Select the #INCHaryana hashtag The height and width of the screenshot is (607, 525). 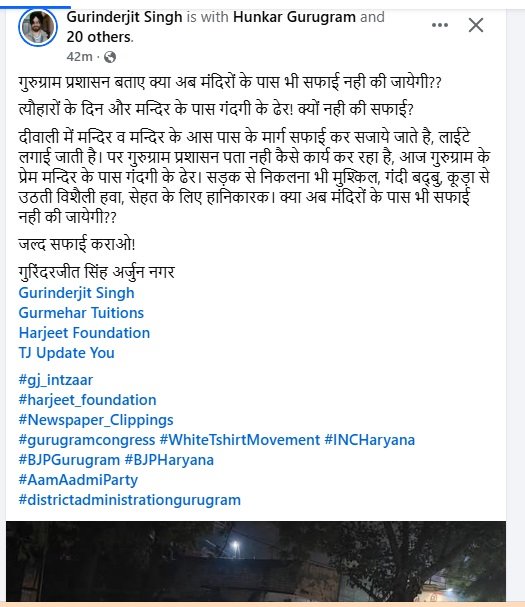[369, 440]
